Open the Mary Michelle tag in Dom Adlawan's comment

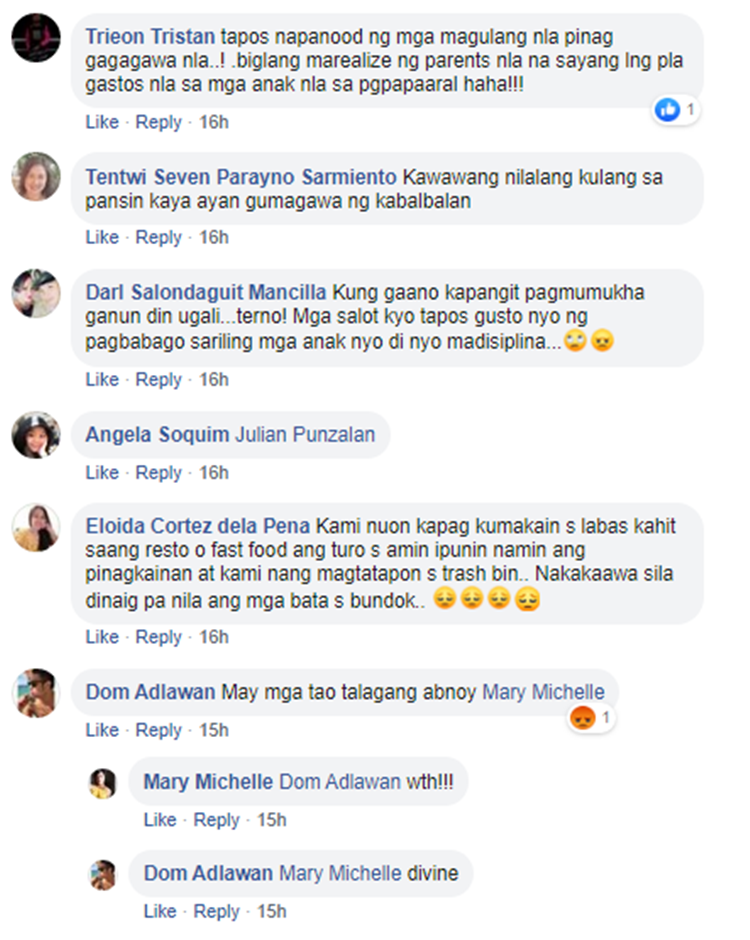pyautogui.click(x=543, y=692)
